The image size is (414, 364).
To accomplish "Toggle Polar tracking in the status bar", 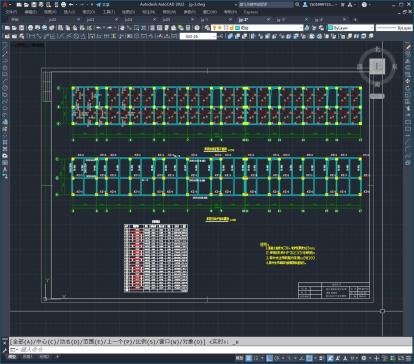I will (276, 358).
